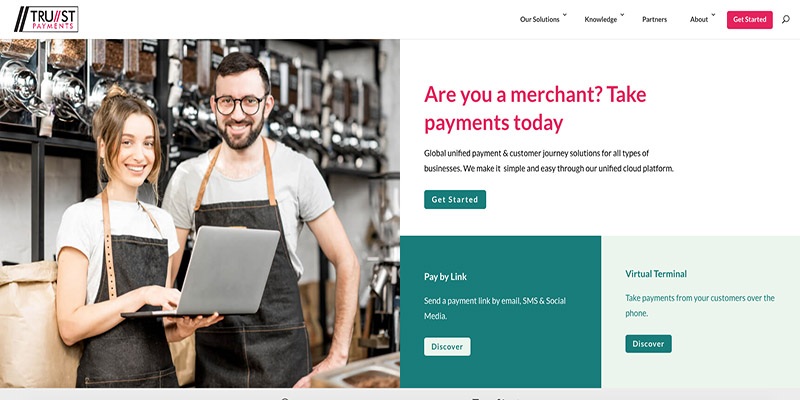Image resolution: width=800 pixels, height=400 pixels.
Task: Click the Virtual Terminal description text
Action: pyautogui.click(x=700, y=305)
